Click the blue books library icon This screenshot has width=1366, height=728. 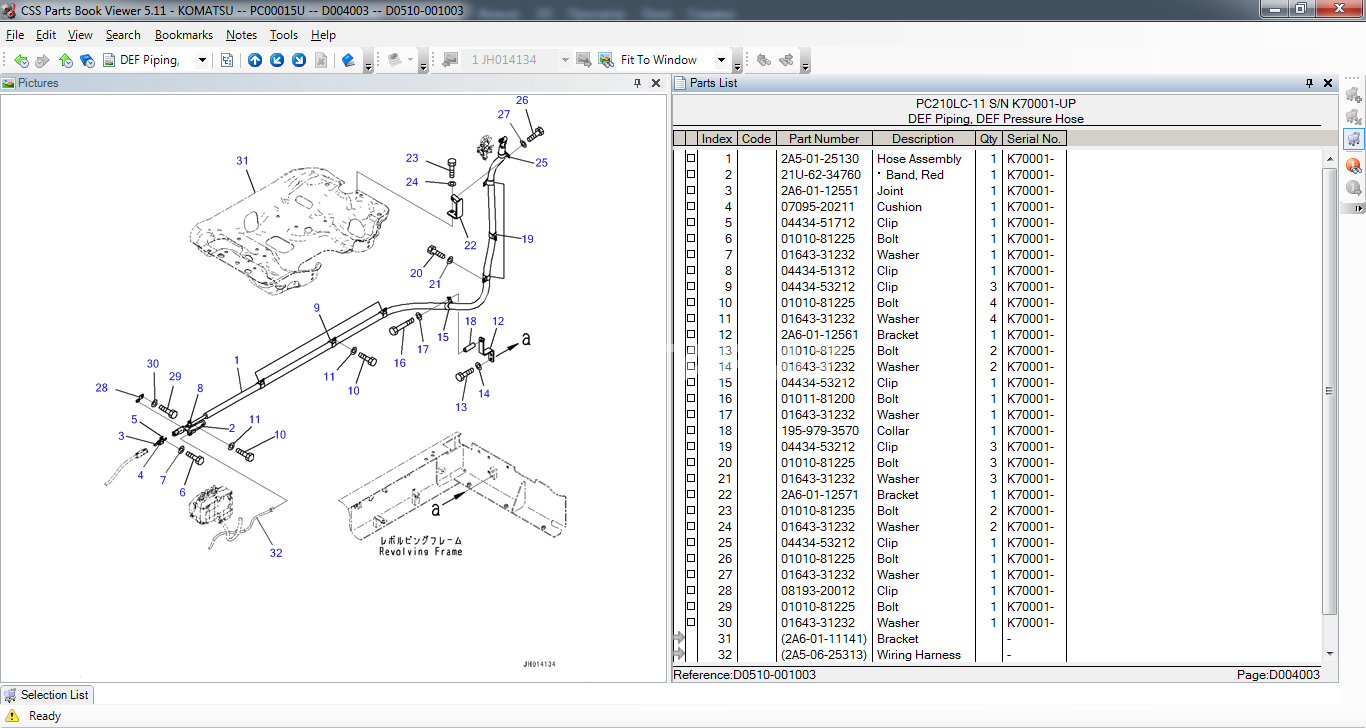click(x=348, y=60)
